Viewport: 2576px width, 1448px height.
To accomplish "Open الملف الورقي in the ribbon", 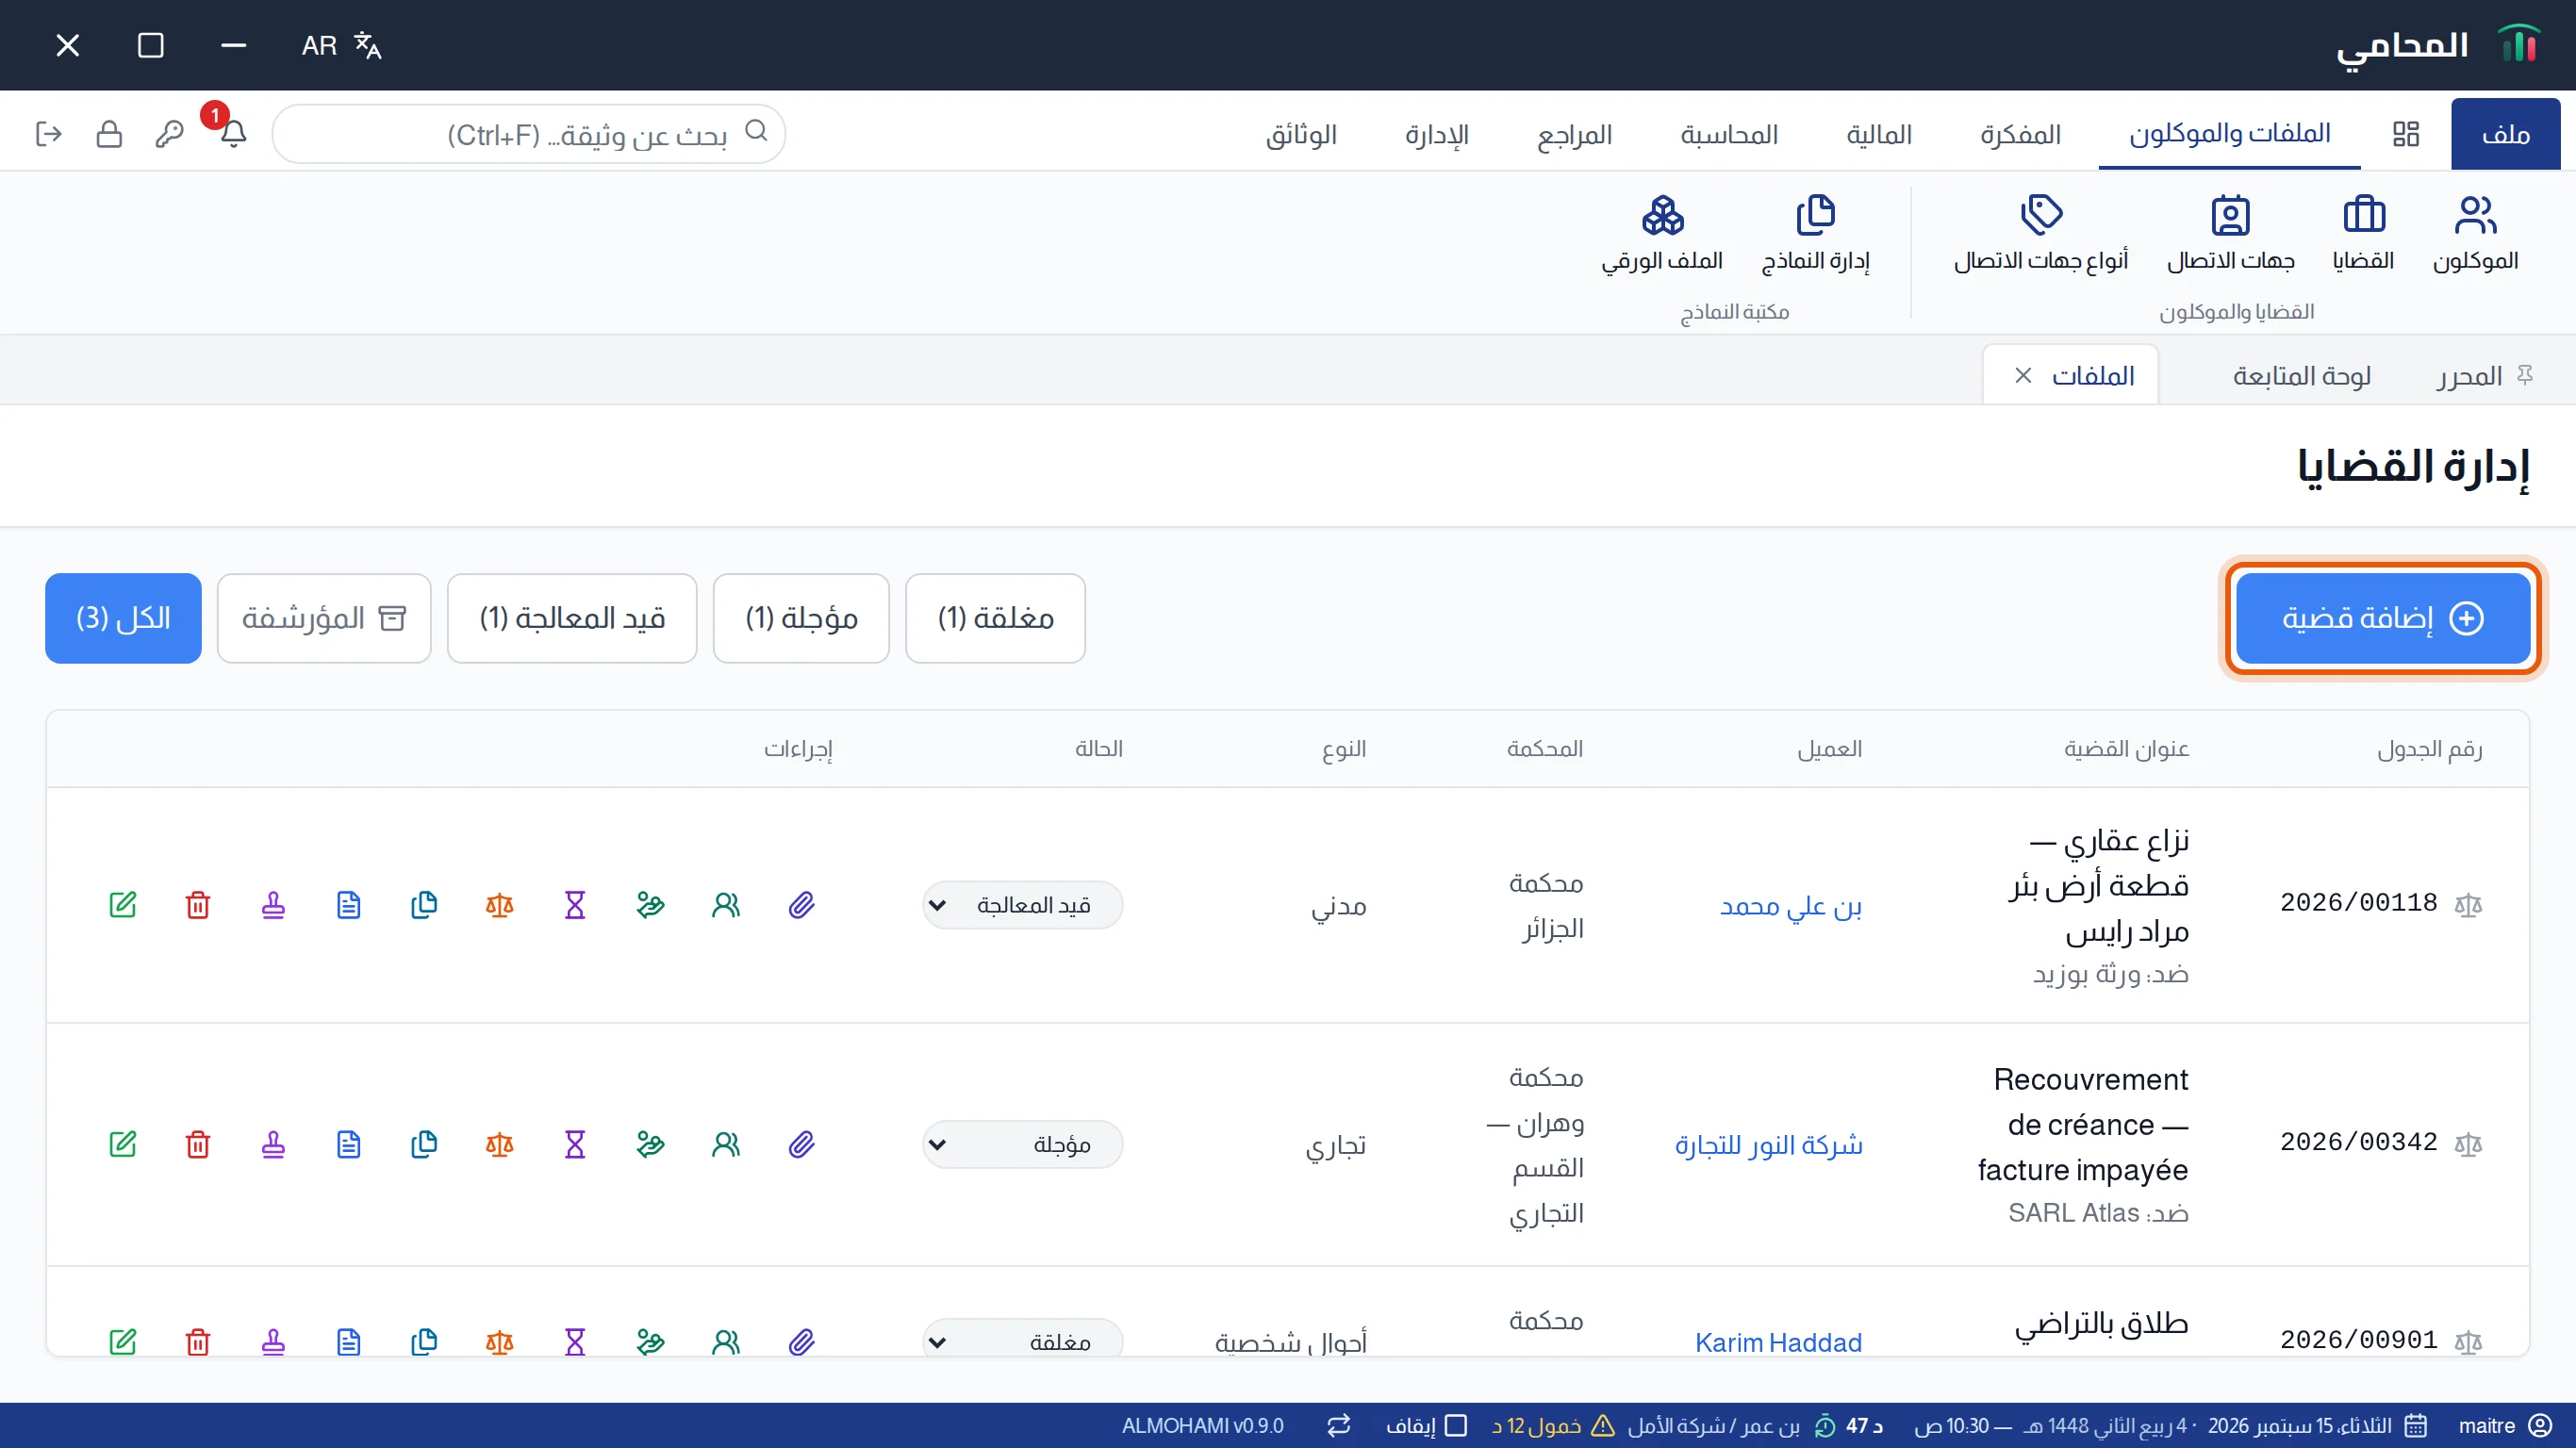I will coord(1662,234).
